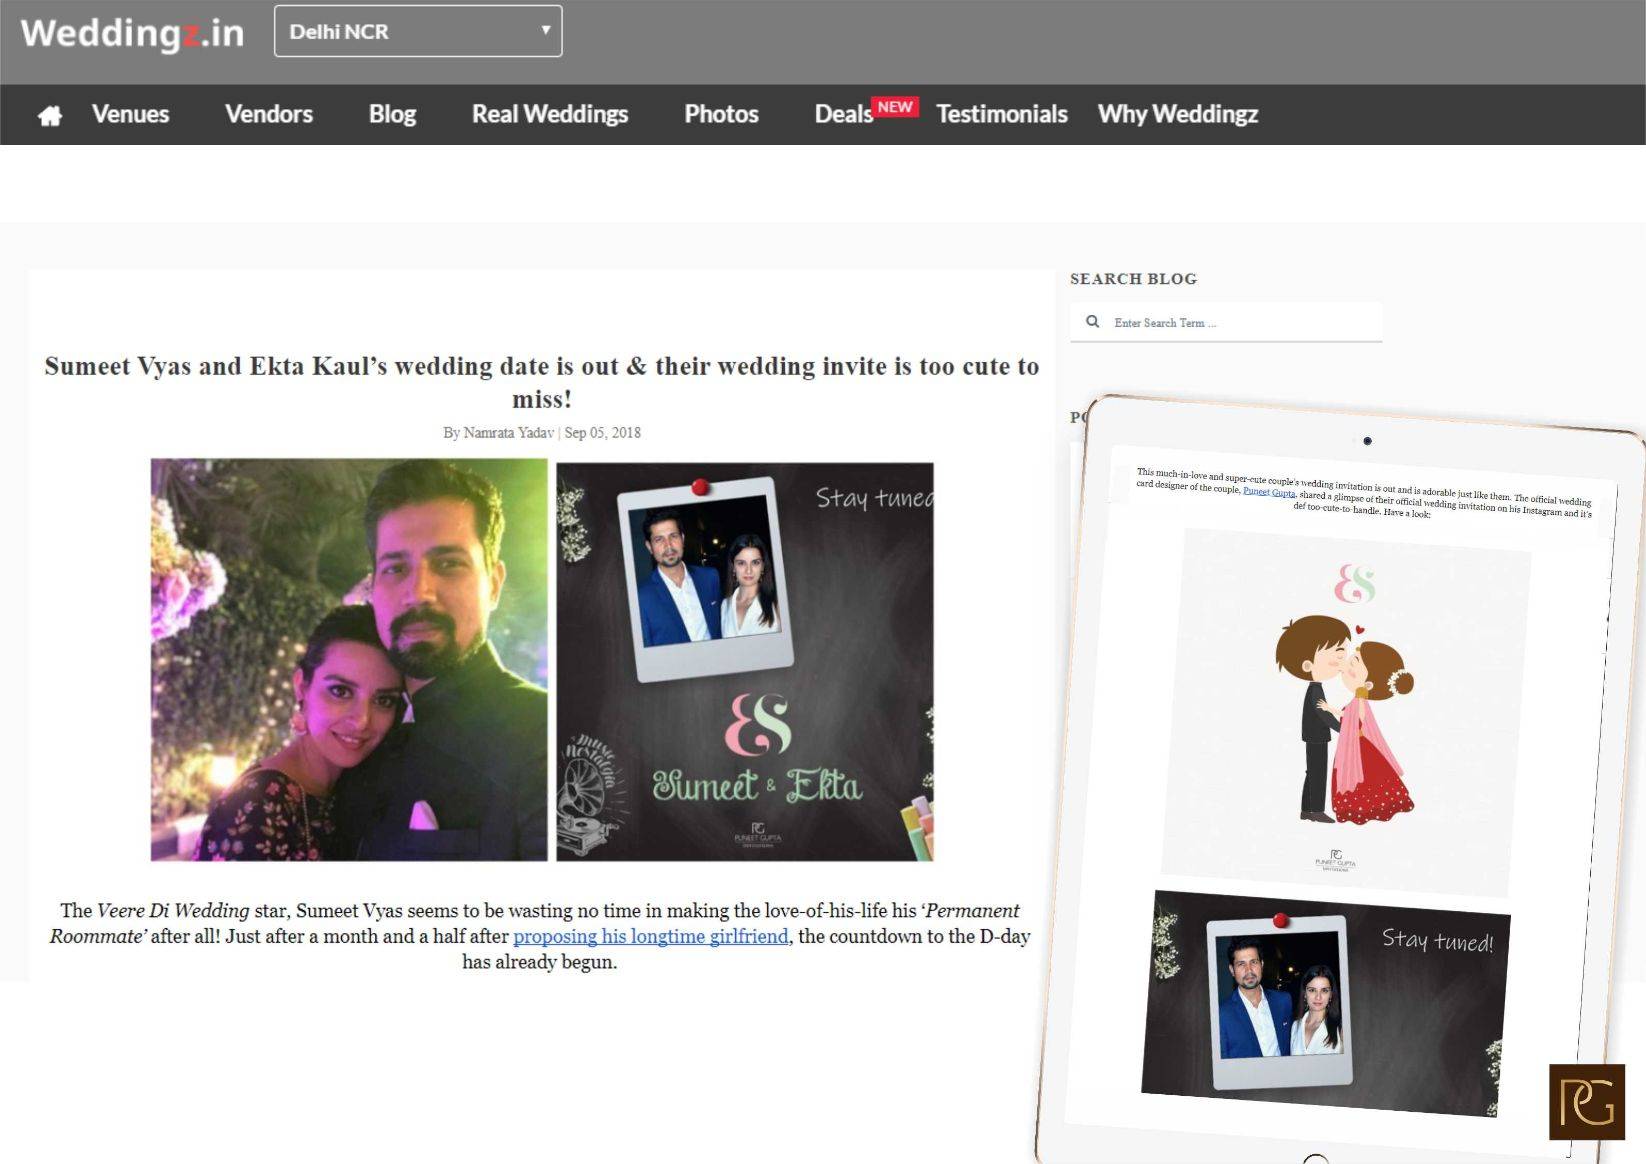The image size is (1646, 1164).
Task: Click the Why Weddingz menu item
Action: [x=1177, y=115]
